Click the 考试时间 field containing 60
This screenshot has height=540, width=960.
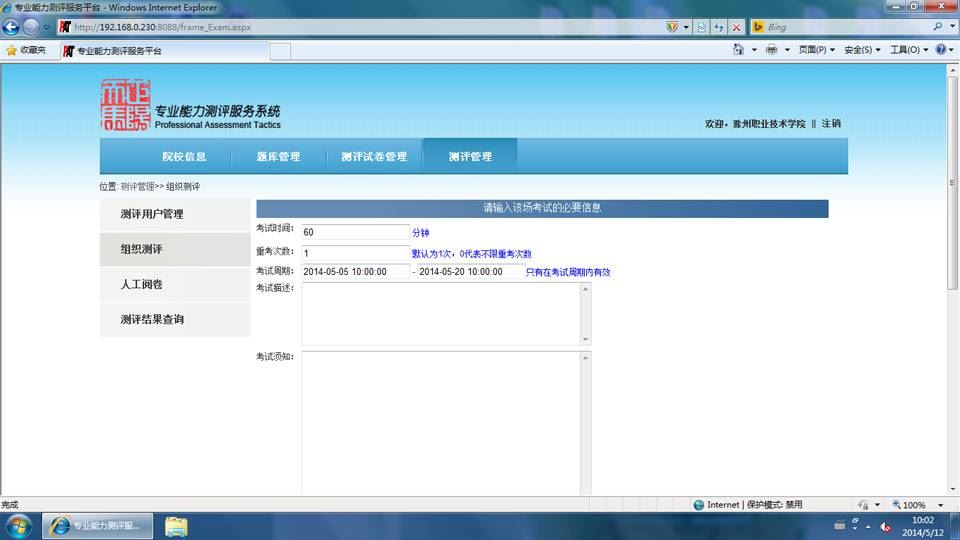click(355, 232)
